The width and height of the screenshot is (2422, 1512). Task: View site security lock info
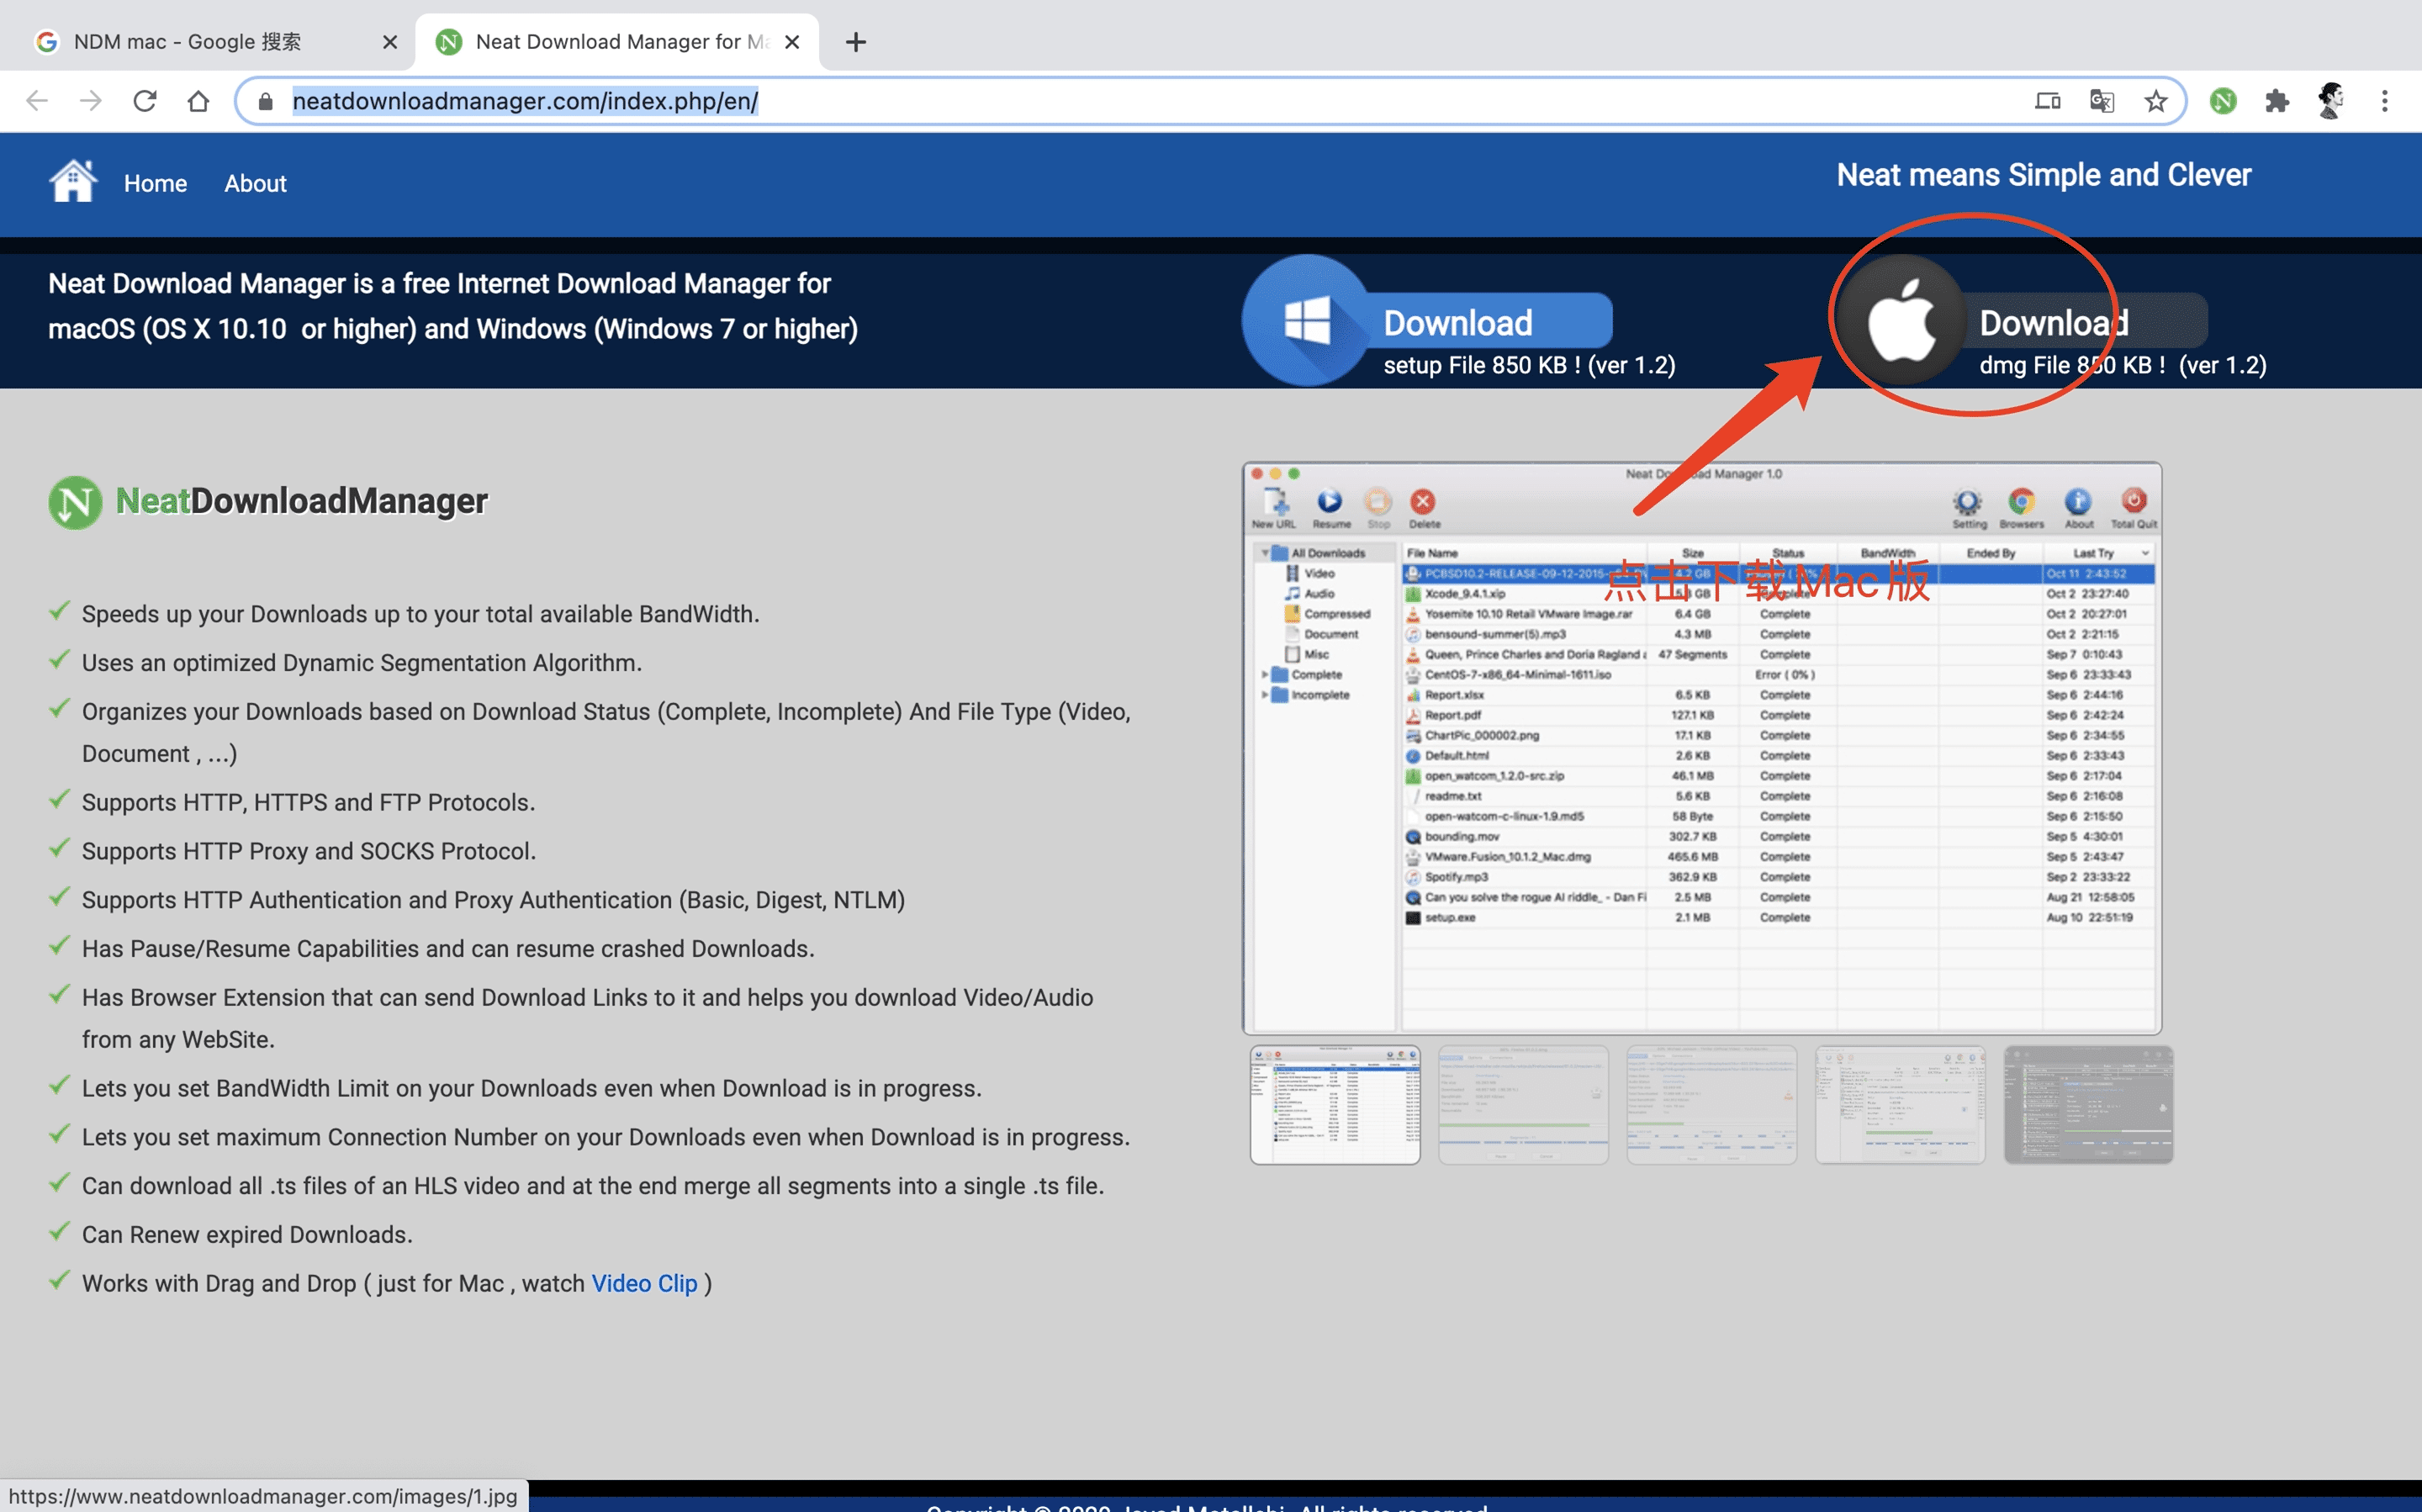tap(265, 101)
